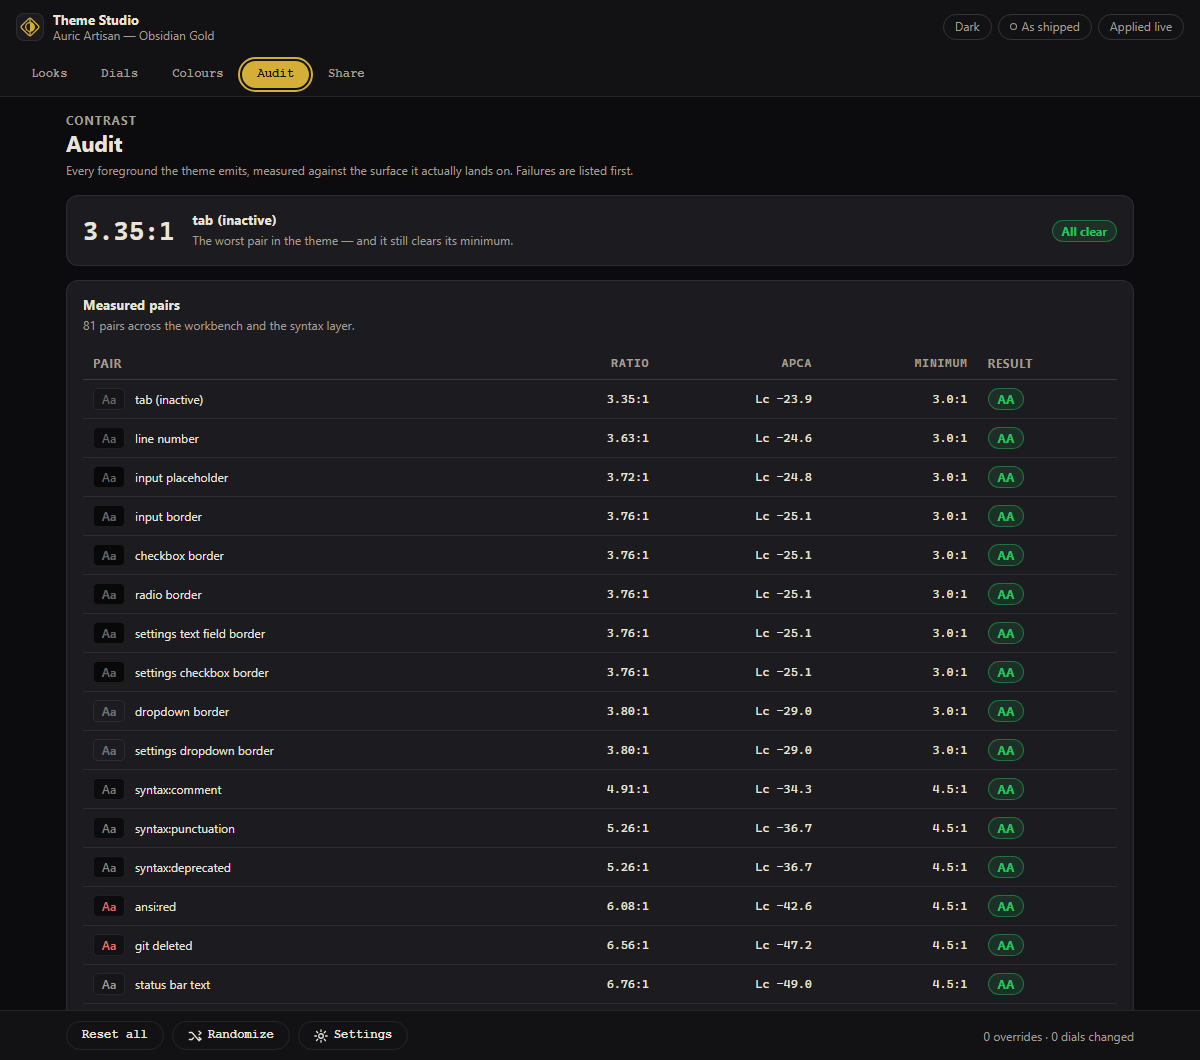Select the 'input border' row label
Screen dimensions: 1200x1060
[168, 516]
